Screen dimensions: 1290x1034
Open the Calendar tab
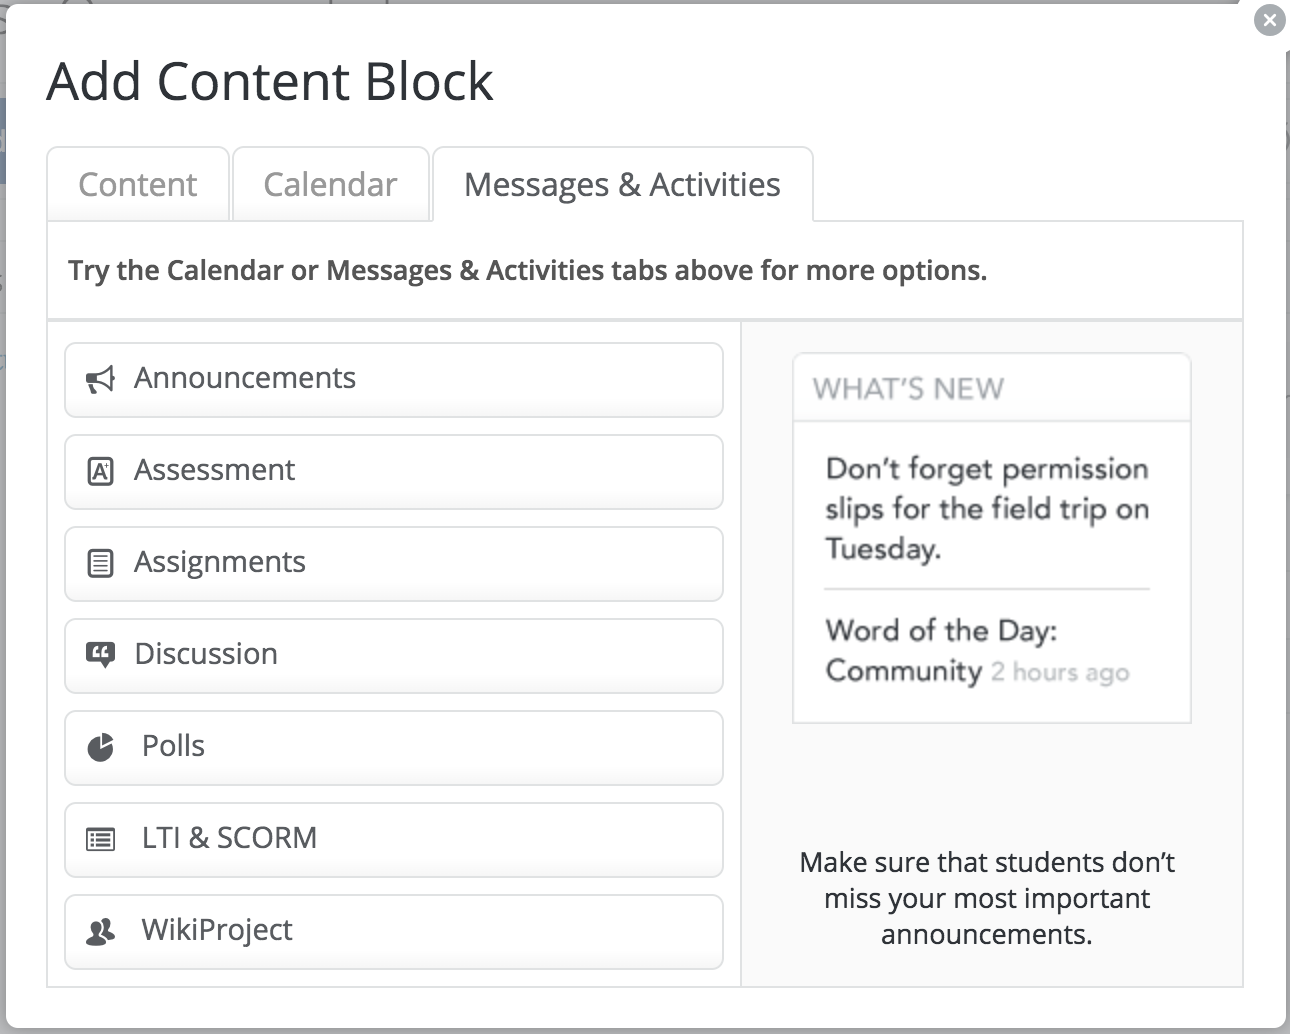pyautogui.click(x=330, y=185)
